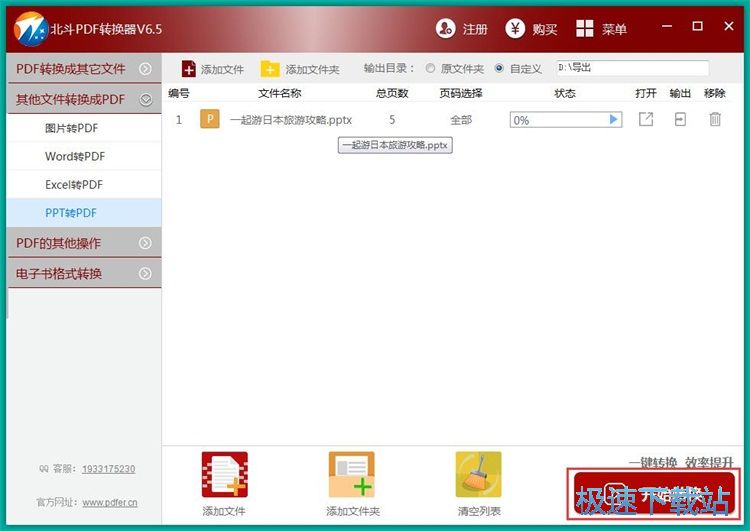The image size is (750, 531).
Task: Start conversion with the blue play arrow
Action: coord(613,119)
